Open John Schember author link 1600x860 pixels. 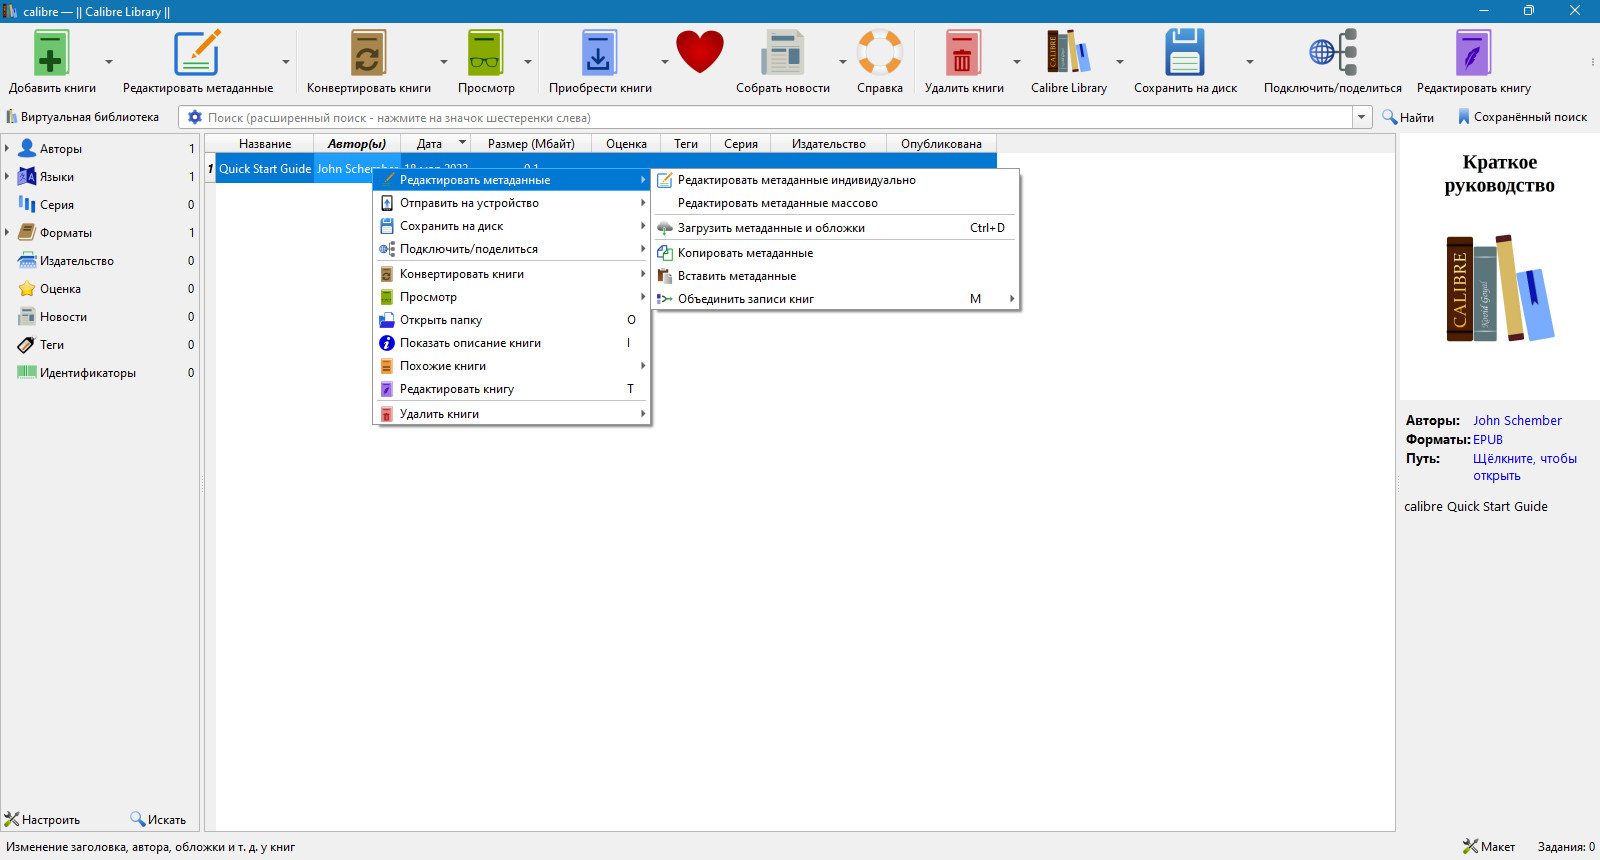tap(1517, 421)
